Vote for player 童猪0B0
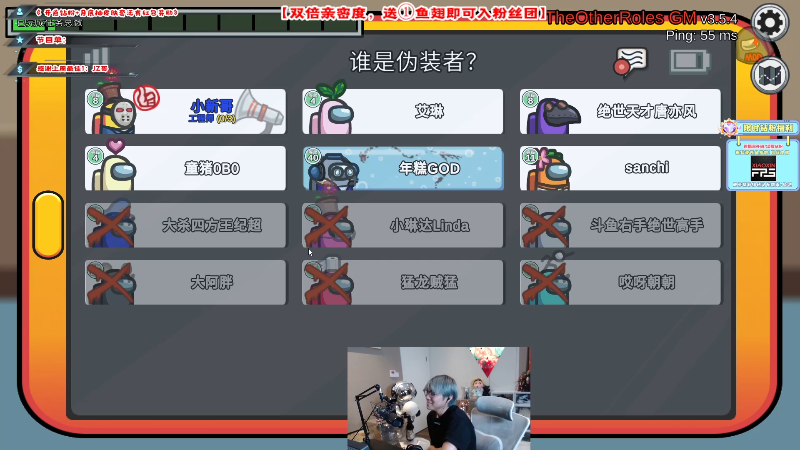The image size is (800, 450). [x=185, y=168]
